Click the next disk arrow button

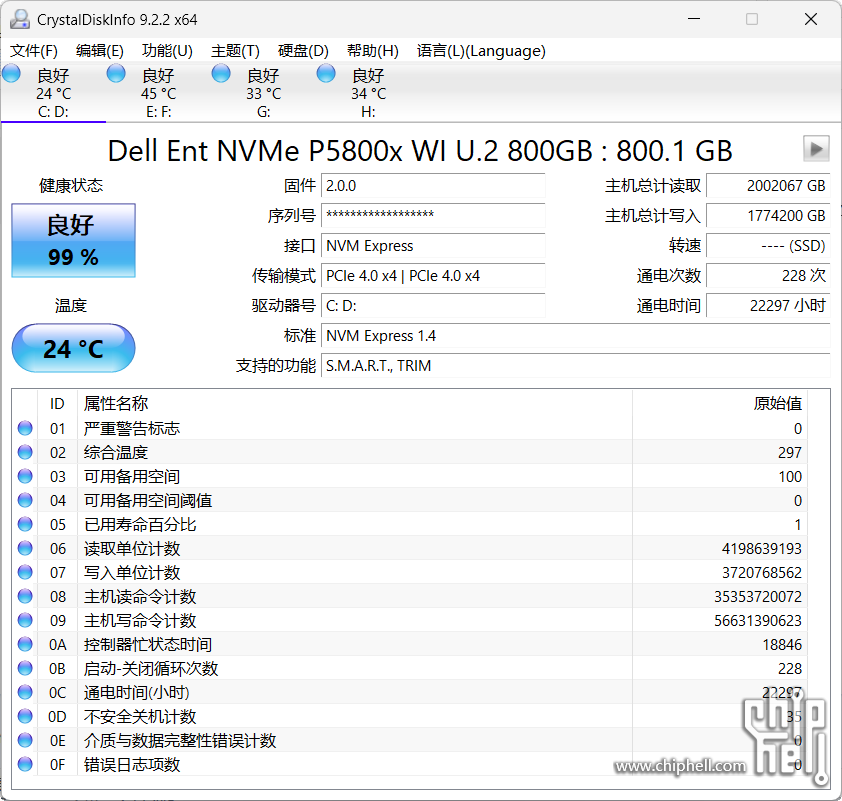pyautogui.click(x=816, y=149)
